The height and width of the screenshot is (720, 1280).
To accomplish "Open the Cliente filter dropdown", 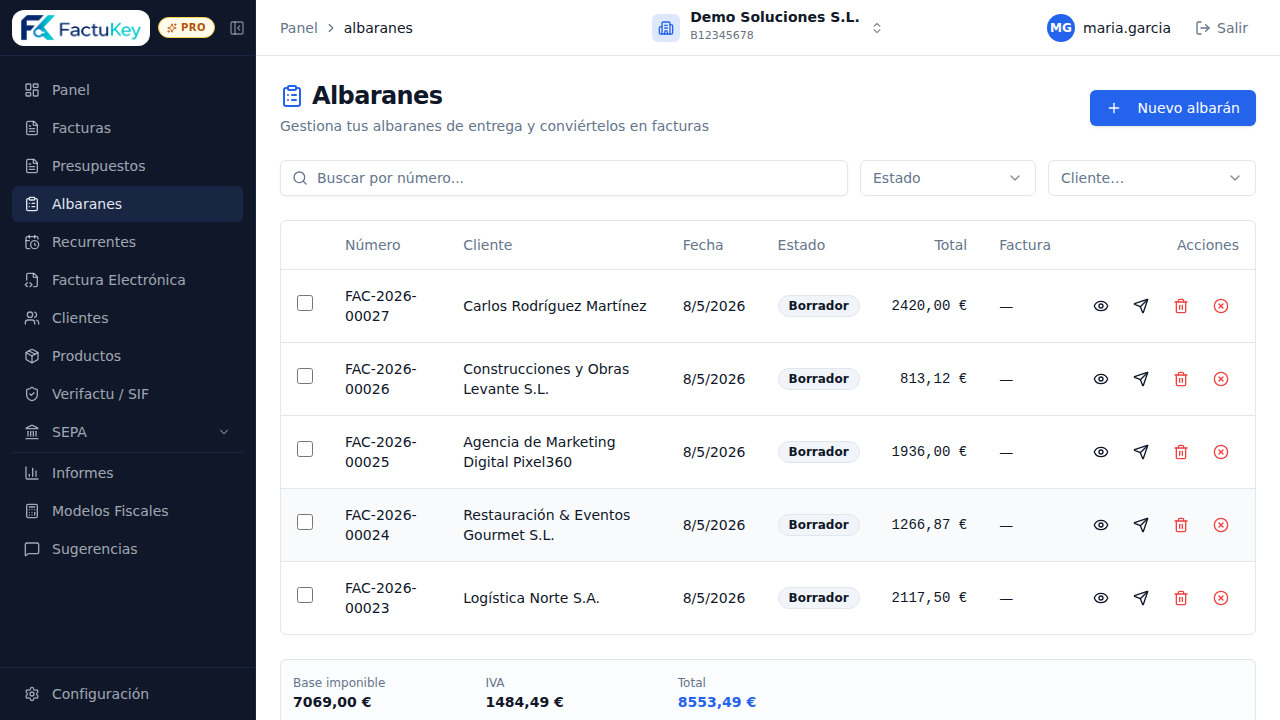I will click(1152, 178).
